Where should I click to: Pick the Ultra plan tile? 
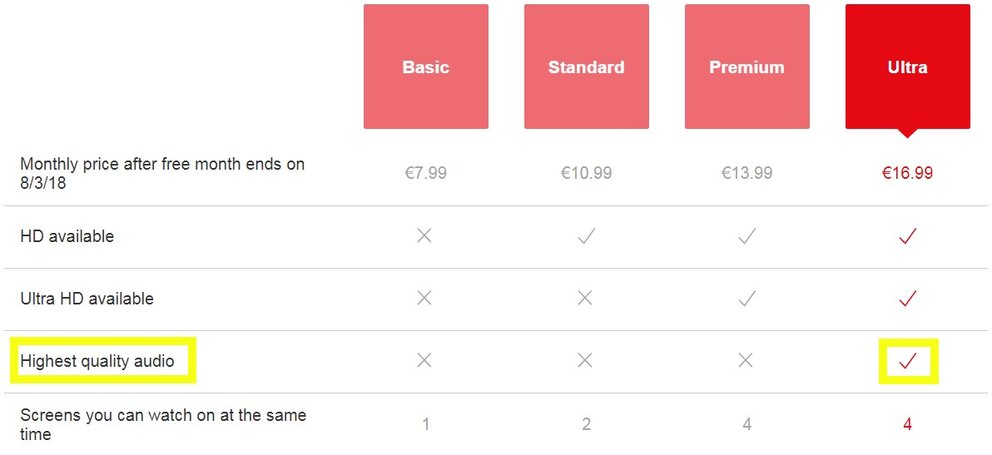coord(908,70)
